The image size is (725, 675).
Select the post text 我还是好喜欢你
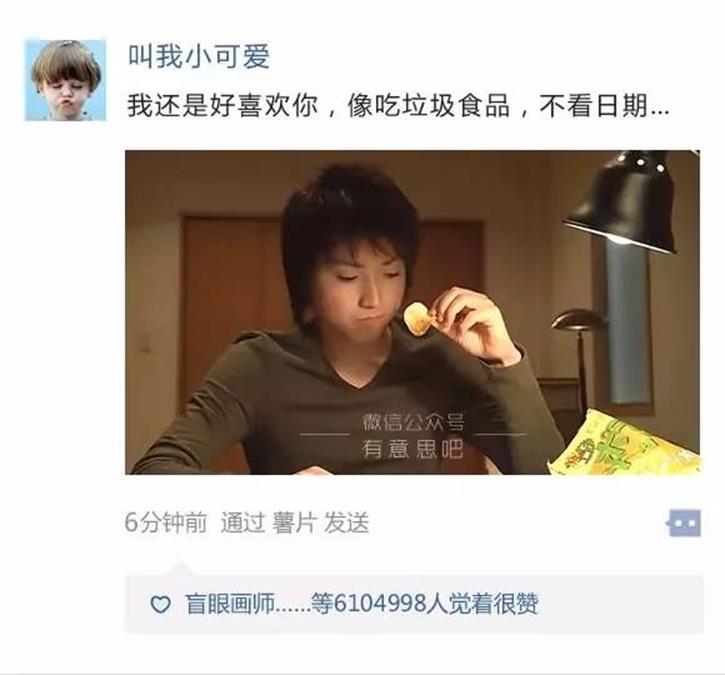click(x=222, y=105)
